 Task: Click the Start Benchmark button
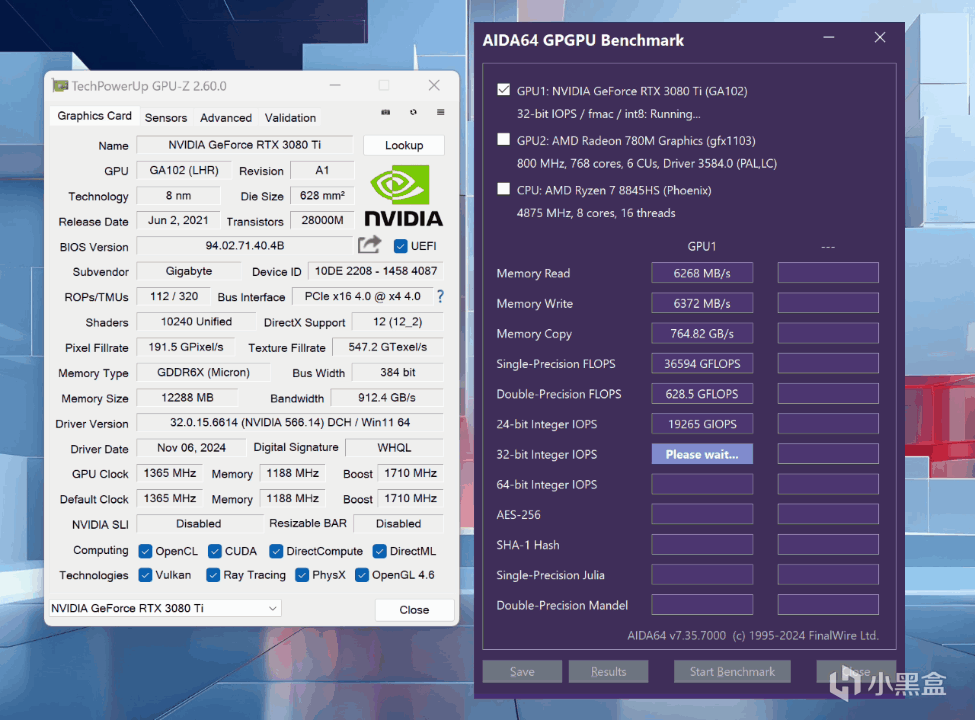point(732,672)
